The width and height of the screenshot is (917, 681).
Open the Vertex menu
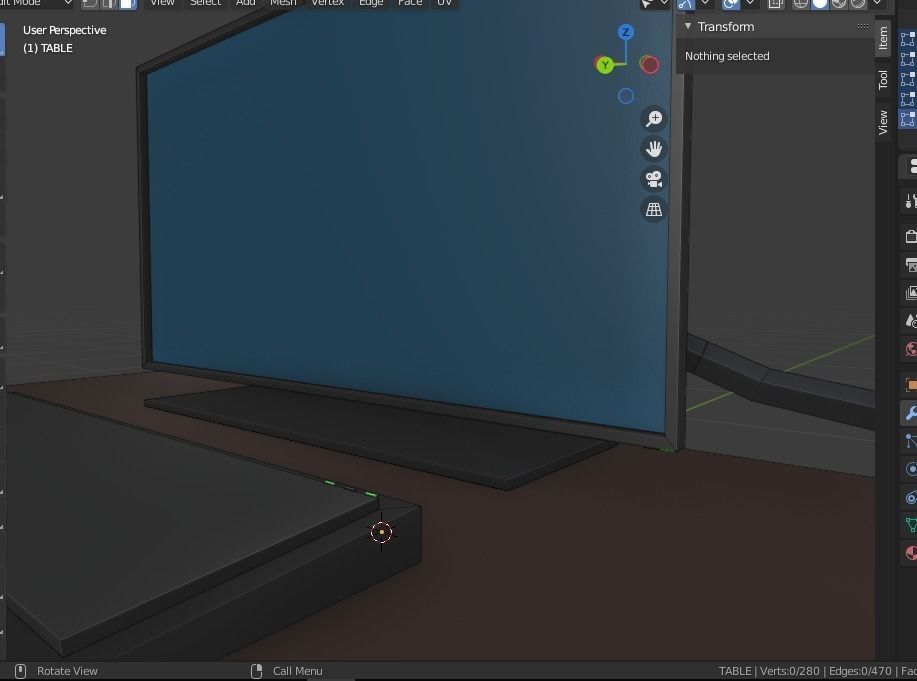[328, 3]
